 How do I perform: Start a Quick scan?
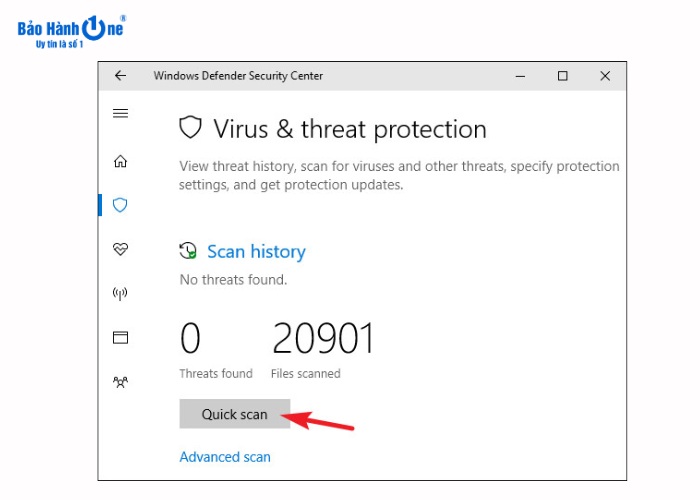tap(235, 414)
